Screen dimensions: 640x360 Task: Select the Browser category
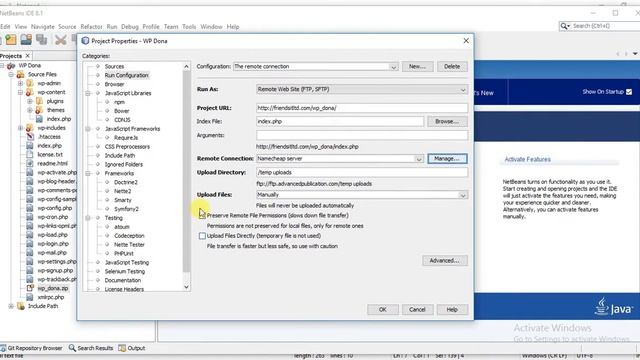pos(114,84)
